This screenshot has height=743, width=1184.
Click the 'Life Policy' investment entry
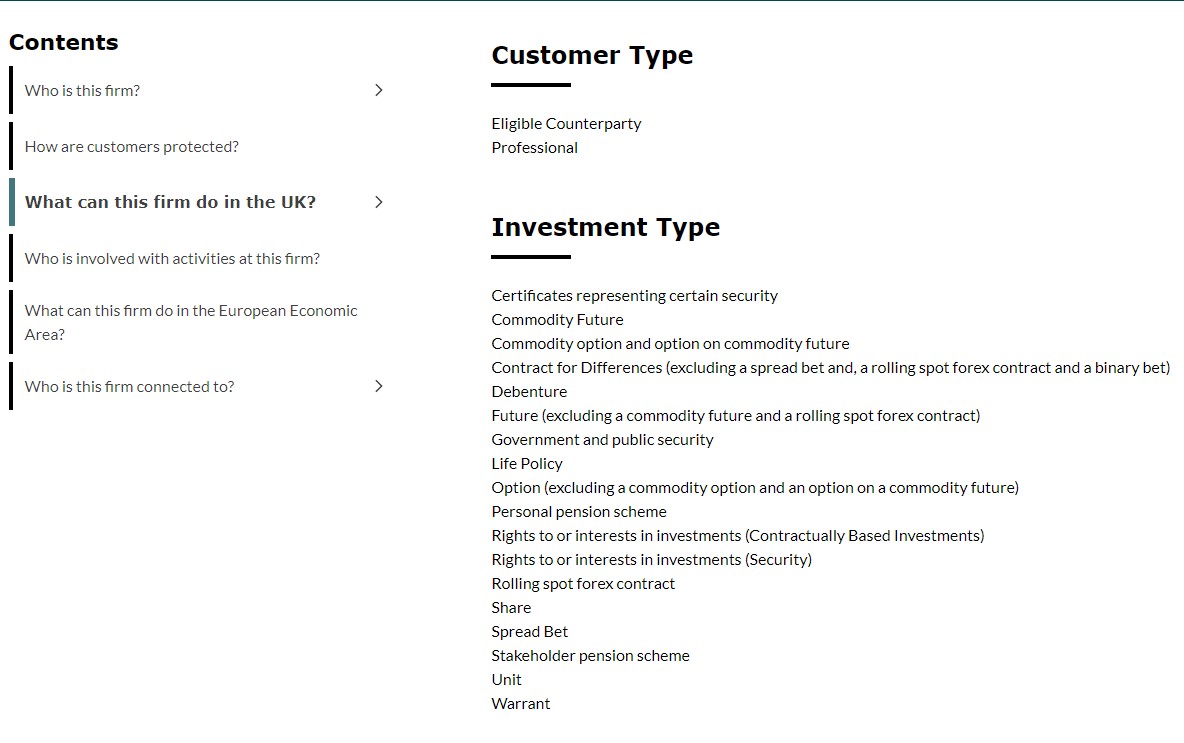coord(526,464)
